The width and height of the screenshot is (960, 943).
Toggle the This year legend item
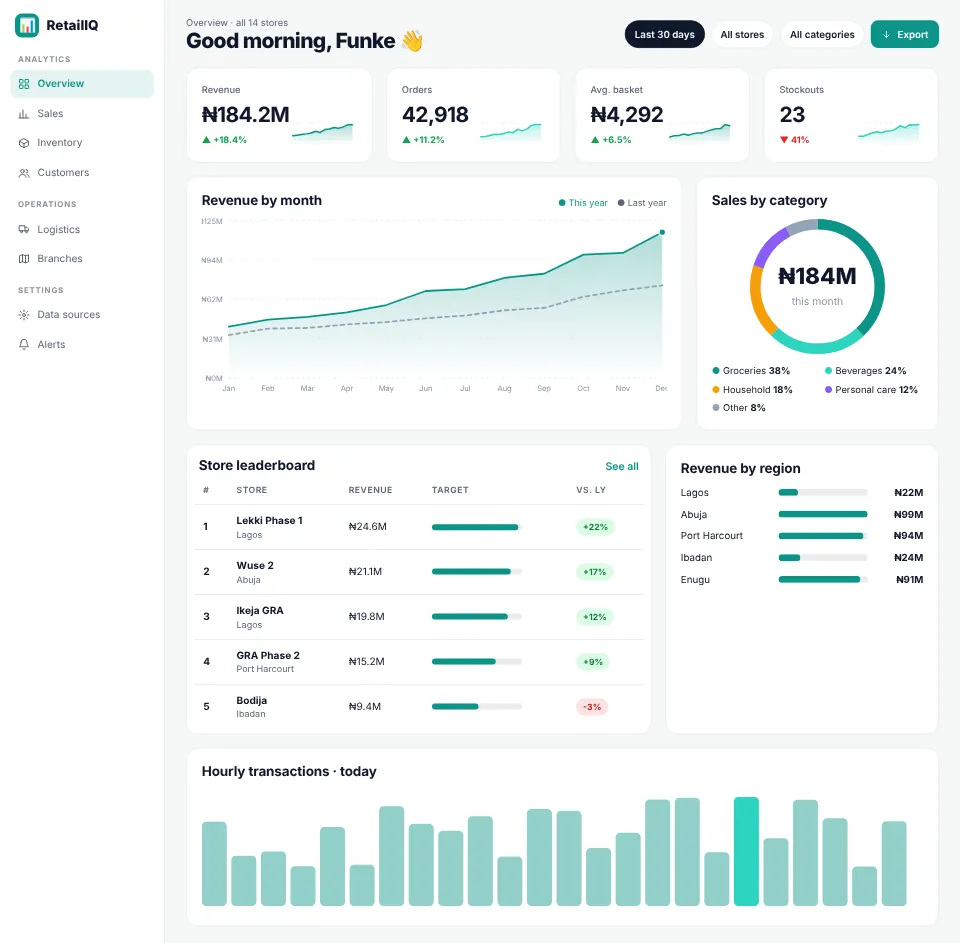583,203
